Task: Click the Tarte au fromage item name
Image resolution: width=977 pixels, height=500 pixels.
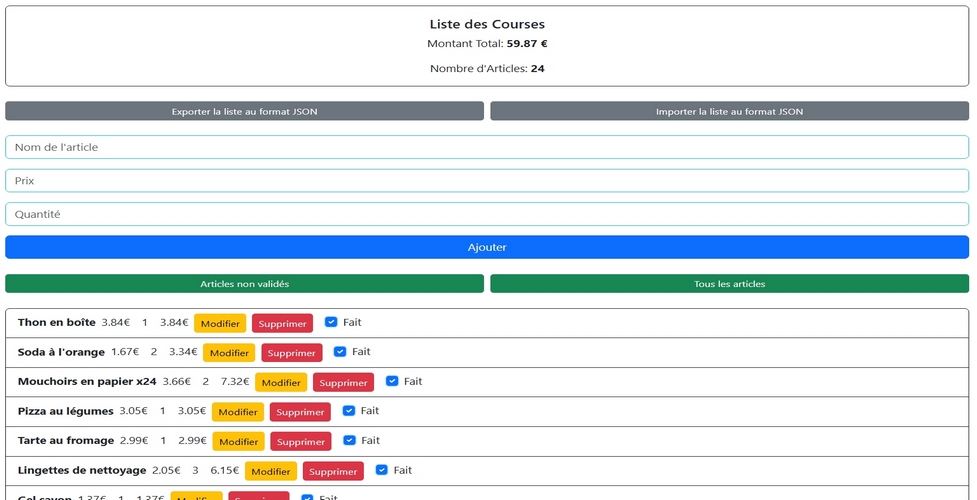Action: (x=66, y=441)
